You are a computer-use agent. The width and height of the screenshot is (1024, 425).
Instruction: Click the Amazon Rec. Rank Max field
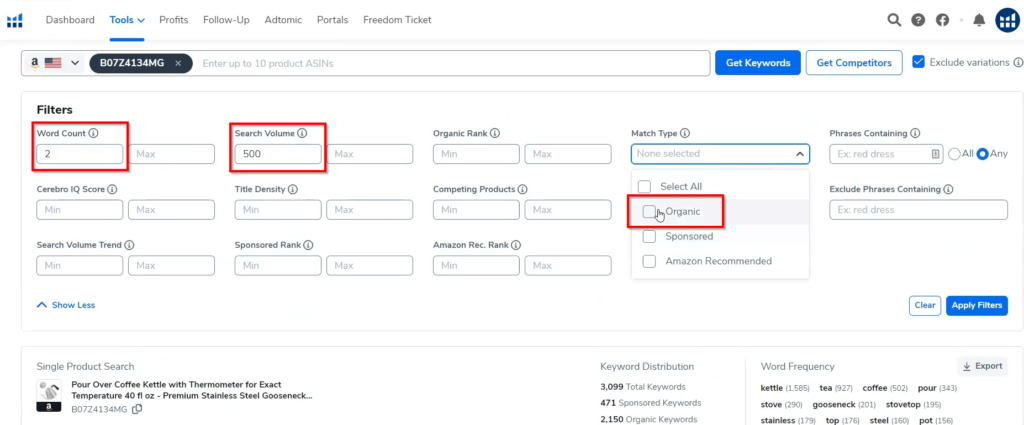(x=568, y=266)
